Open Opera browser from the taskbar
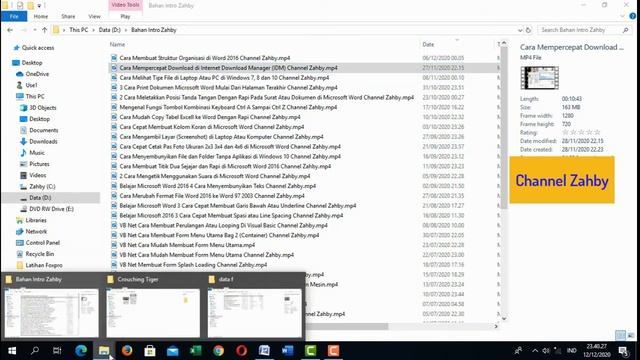The width and height of the screenshot is (640, 360). tap(241, 351)
